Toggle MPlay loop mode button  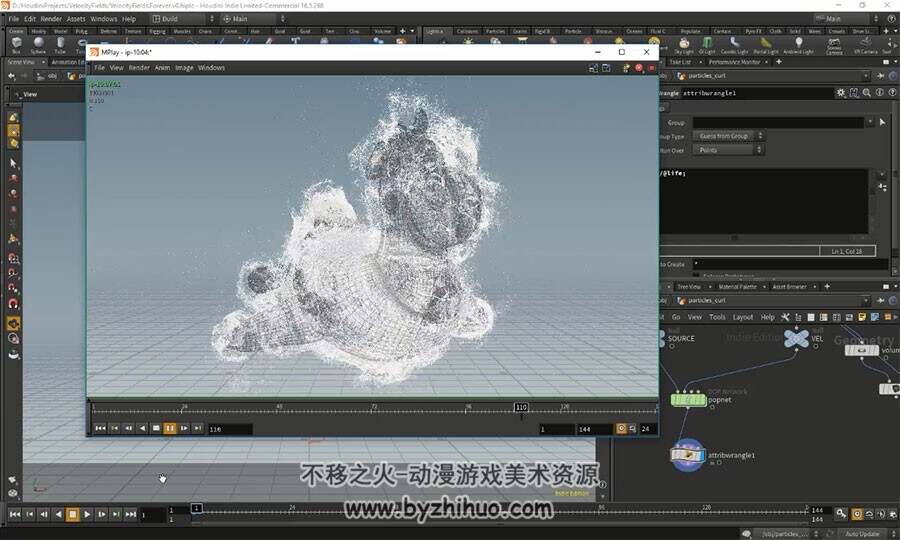pyautogui.click(x=633, y=428)
